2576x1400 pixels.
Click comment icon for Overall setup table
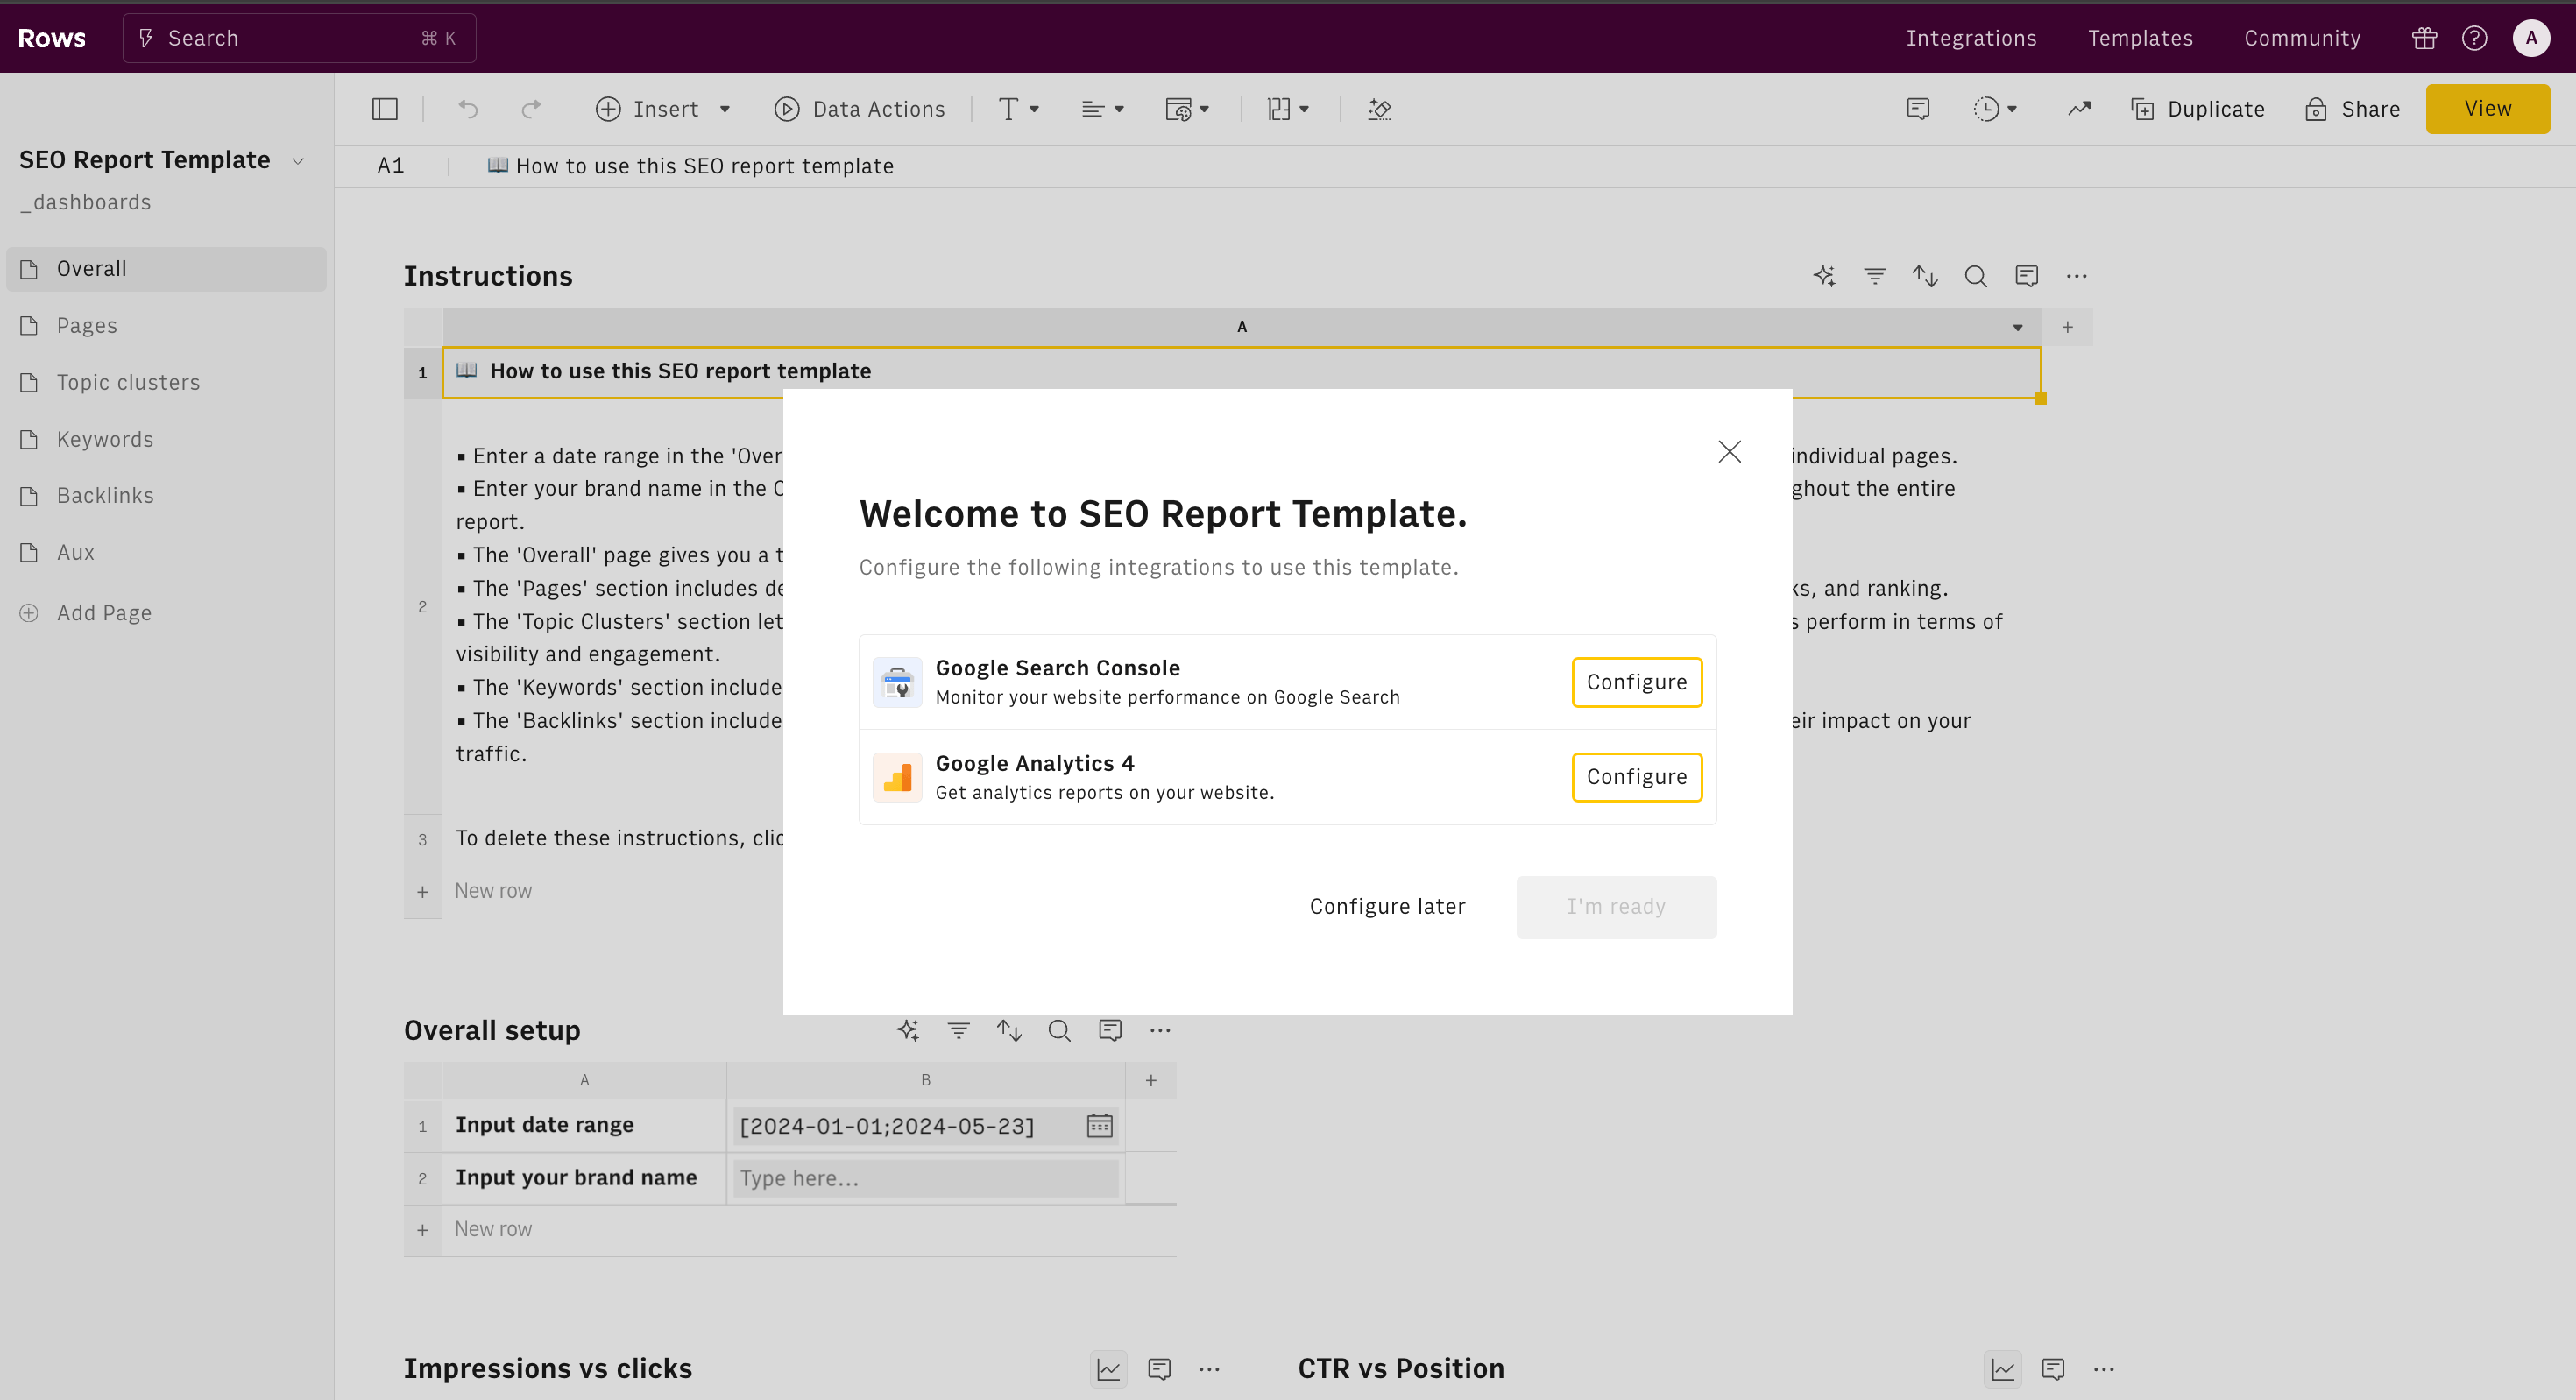(1110, 1030)
